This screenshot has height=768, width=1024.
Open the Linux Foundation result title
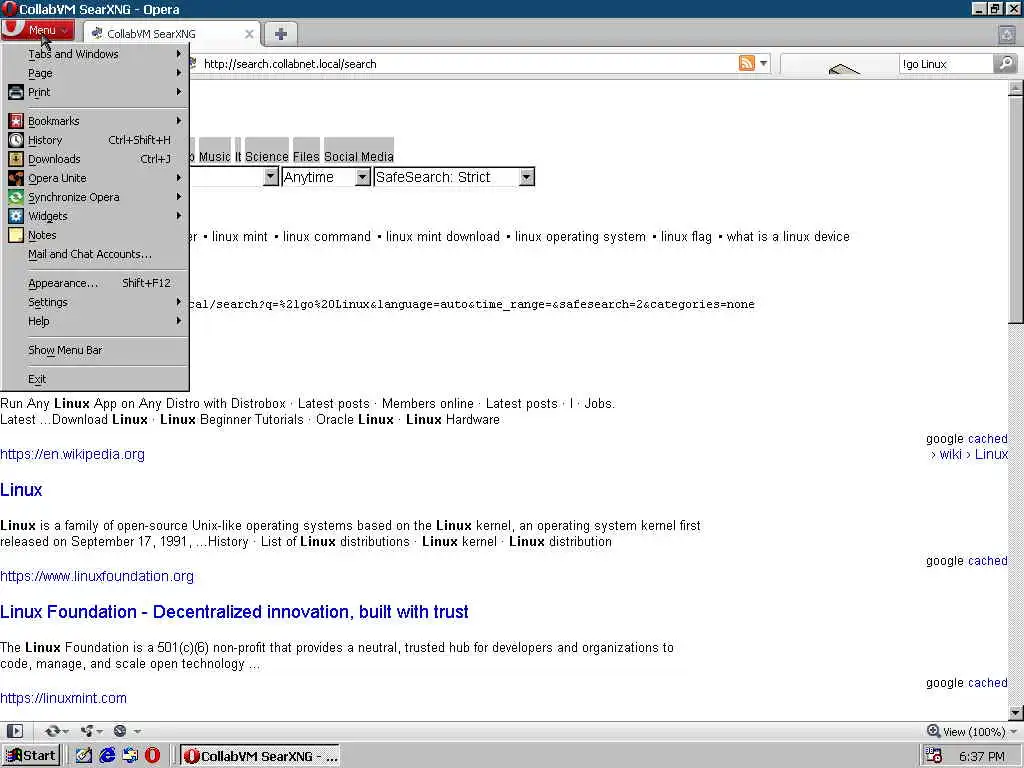point(234,612)
